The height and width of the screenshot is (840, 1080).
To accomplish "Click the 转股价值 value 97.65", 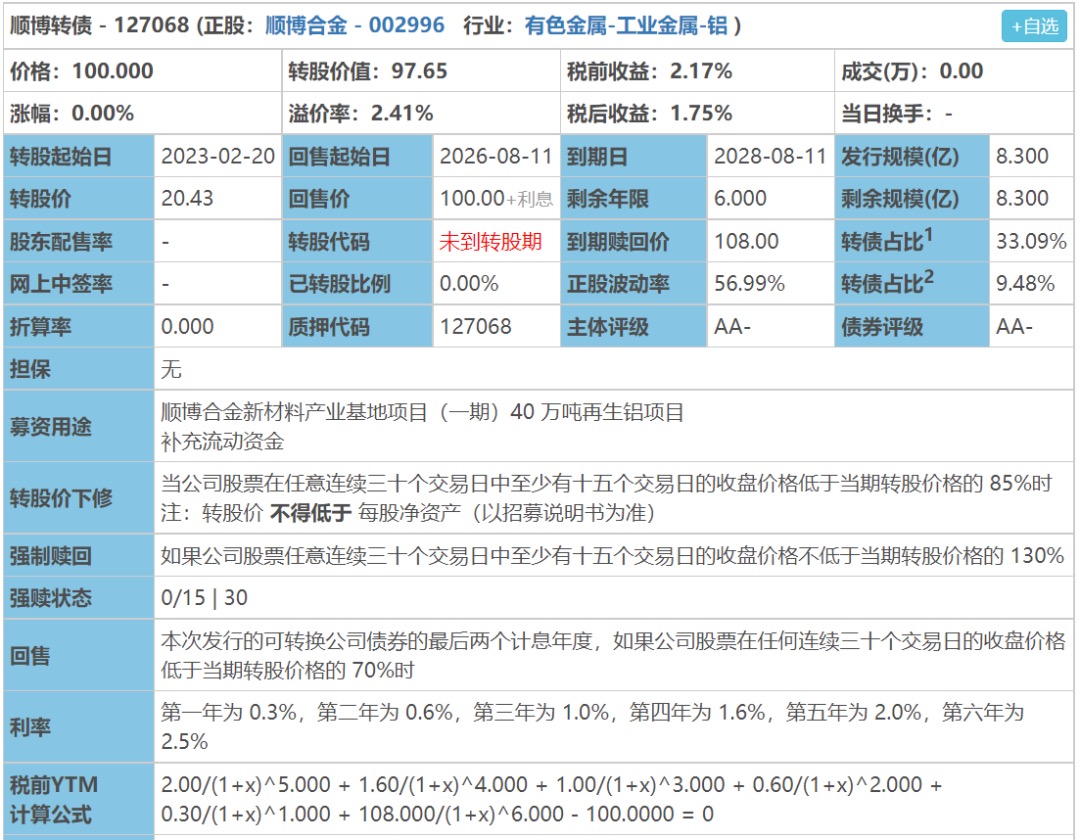I will [419, 71].
